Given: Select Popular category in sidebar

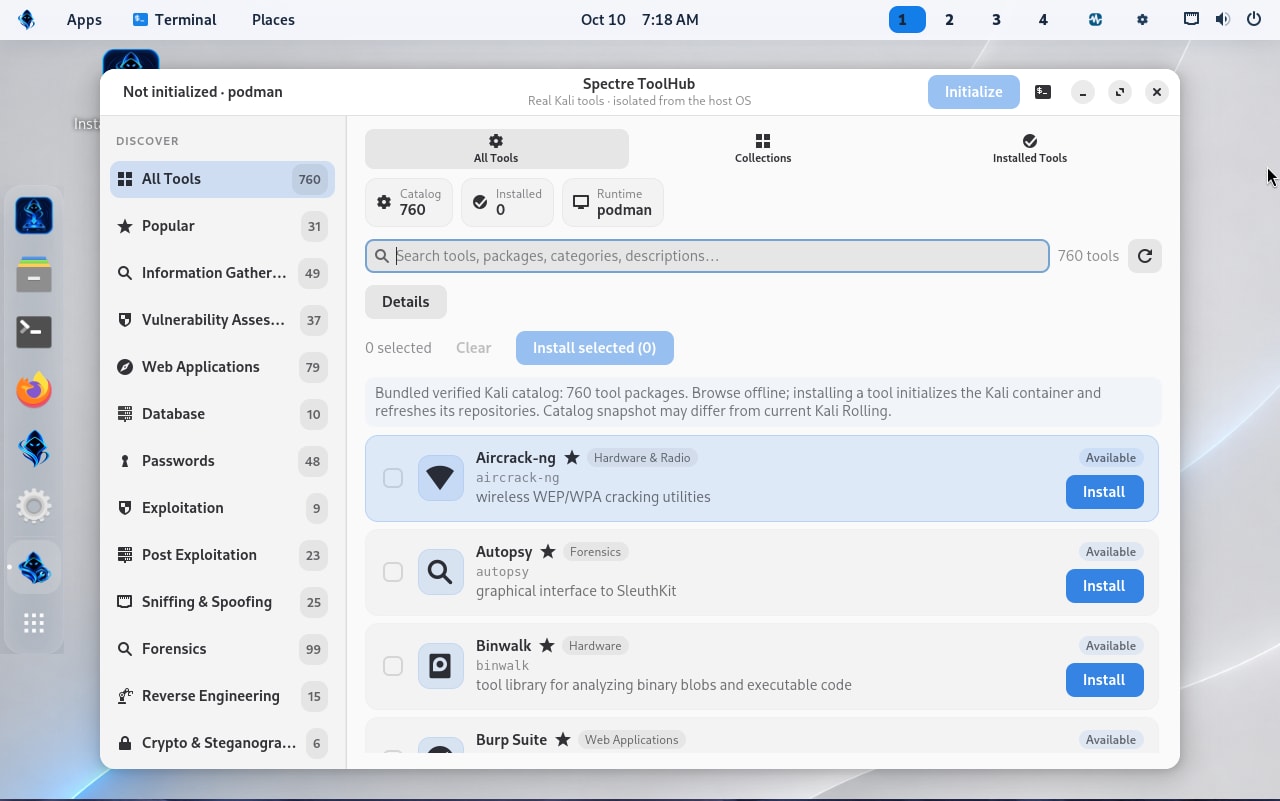Looking at the screenshot, I should point(222,226).
